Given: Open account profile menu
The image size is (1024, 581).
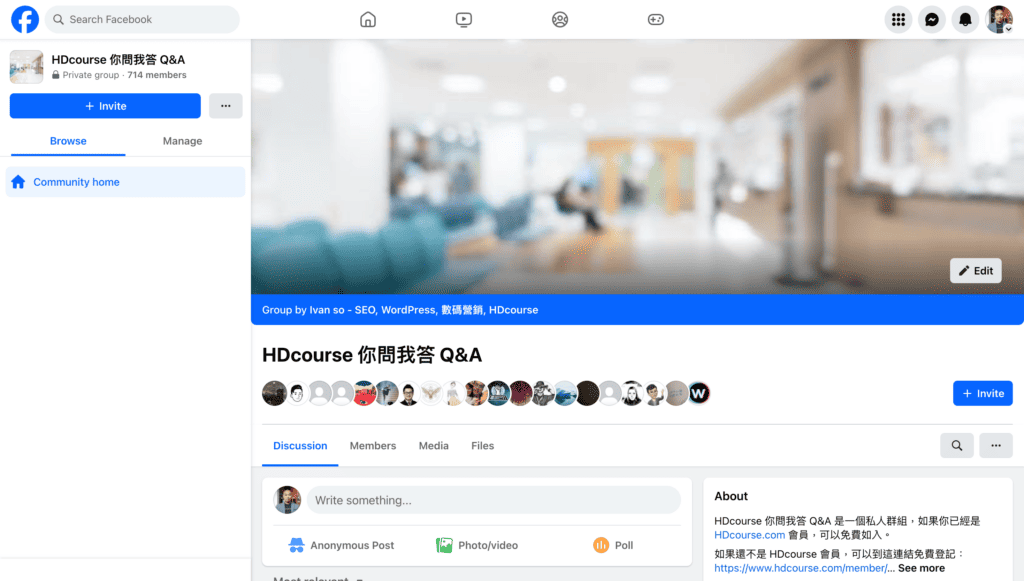Looking at the screenshot, I should 999,20.
